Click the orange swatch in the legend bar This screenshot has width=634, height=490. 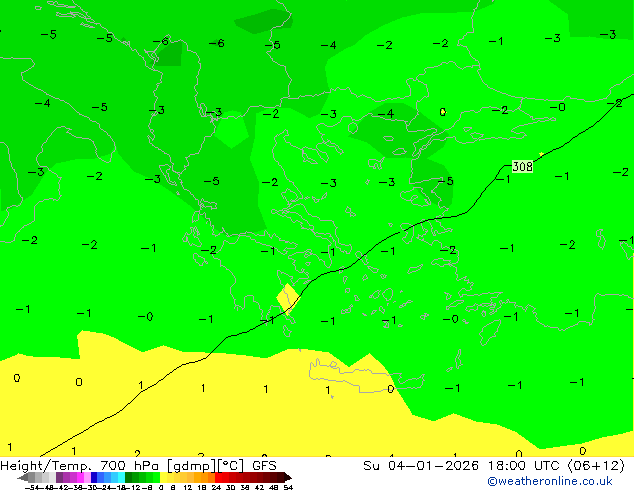pos(204,477)
